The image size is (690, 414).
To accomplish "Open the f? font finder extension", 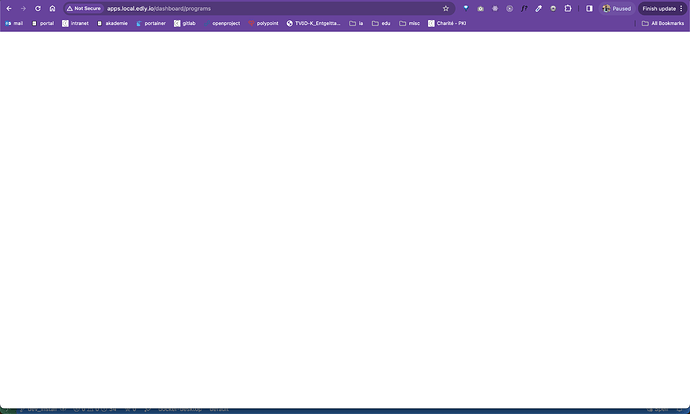I will point(524,8).
